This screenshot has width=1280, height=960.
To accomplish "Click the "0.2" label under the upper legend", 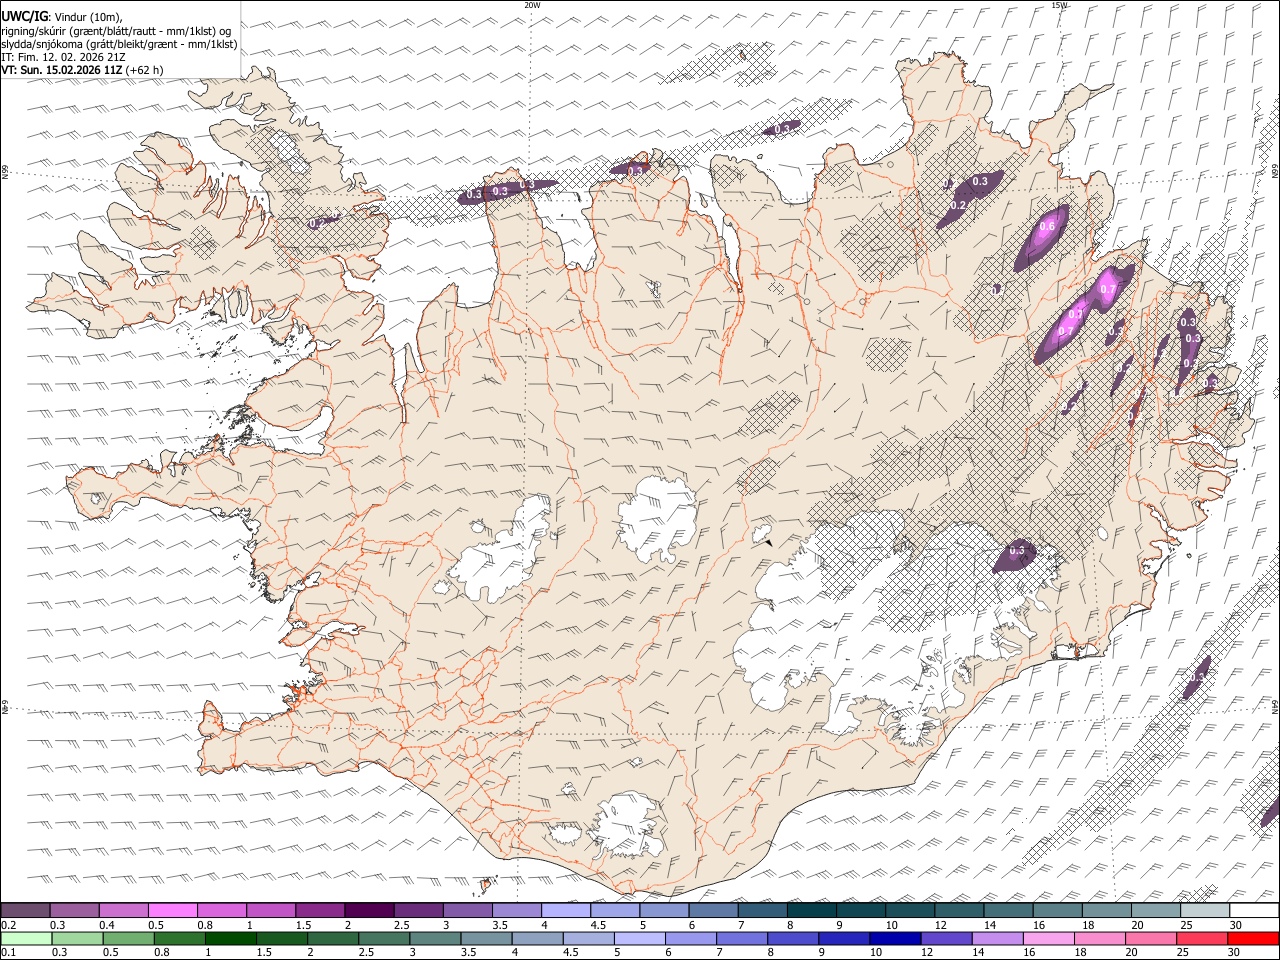I will click(8, 925).
